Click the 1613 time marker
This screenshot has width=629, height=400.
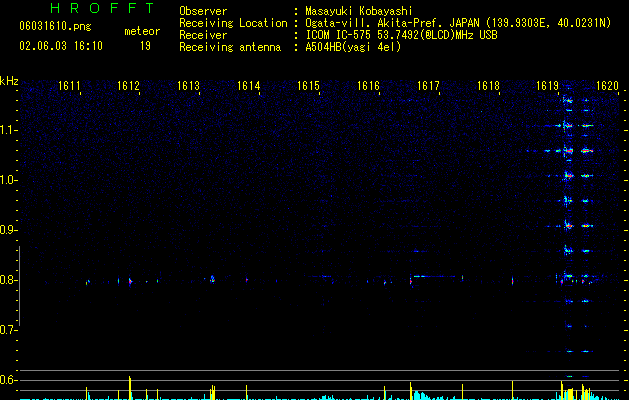pyautogui.click(x=188, y=86)
